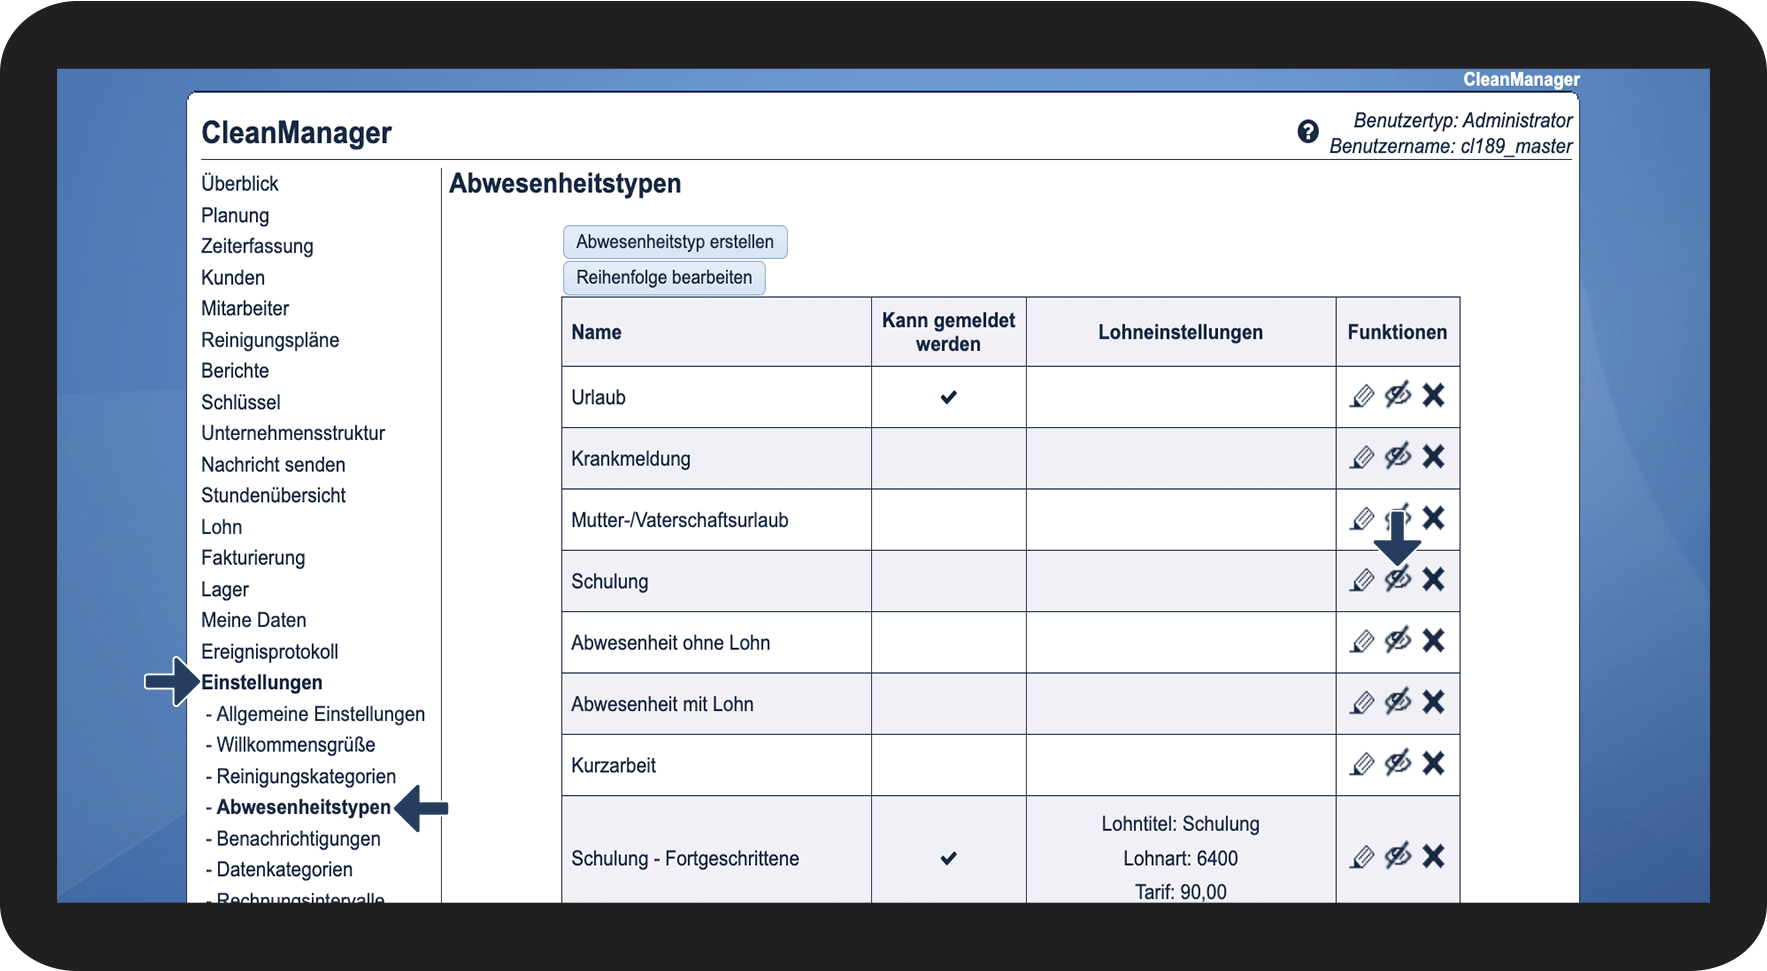Edit the Kurzarbeit absence type

pos(1362,764)
